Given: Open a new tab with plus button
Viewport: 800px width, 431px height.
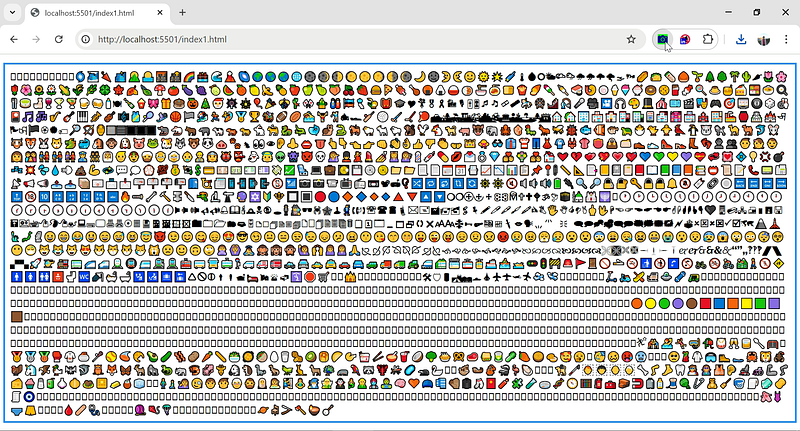Looking at the screenshot, I should [182, 13].
